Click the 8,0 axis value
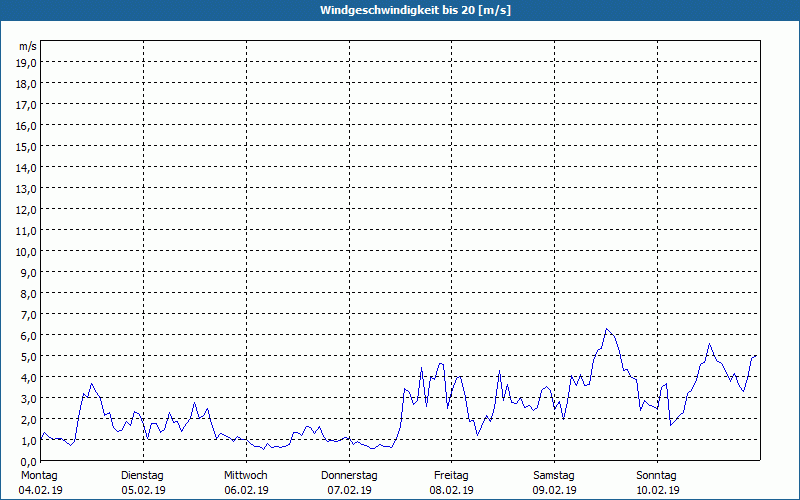 click(29, 294)
